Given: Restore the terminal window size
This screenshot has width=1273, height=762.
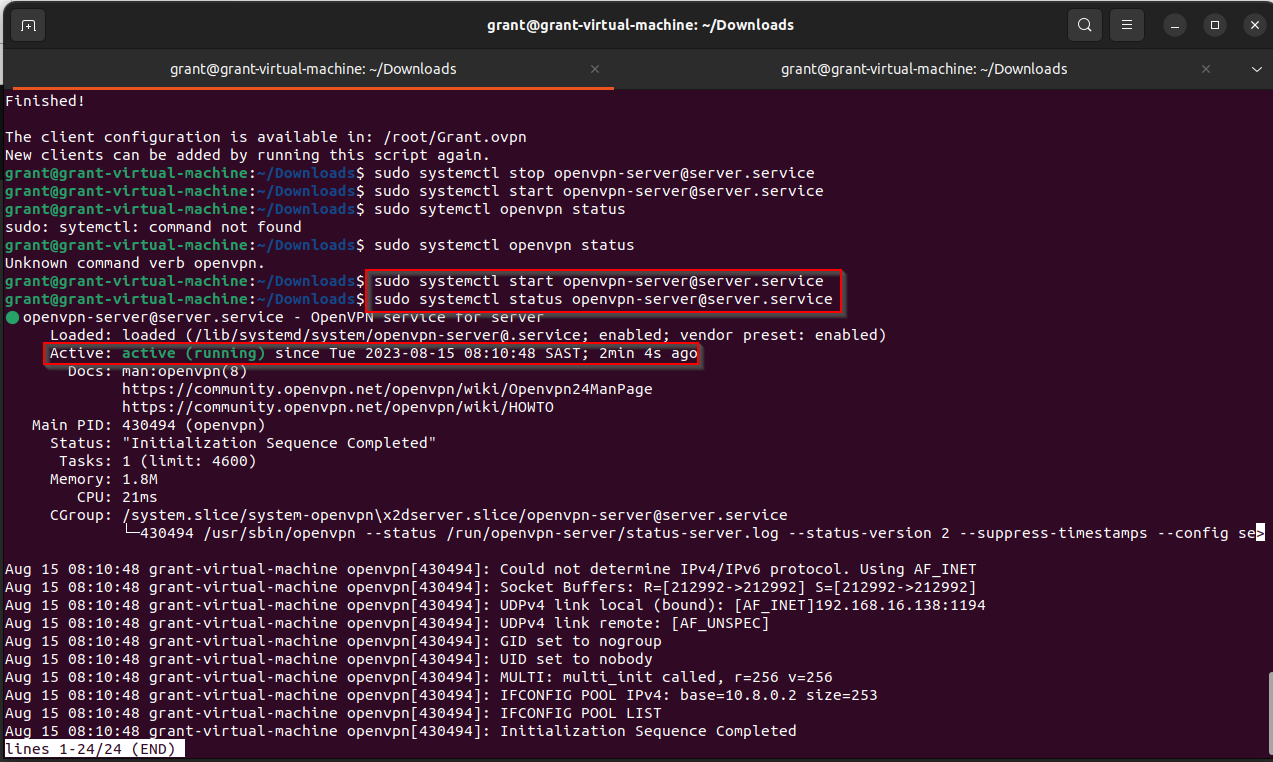Looking at the screenshot, I should point(1214,24).
